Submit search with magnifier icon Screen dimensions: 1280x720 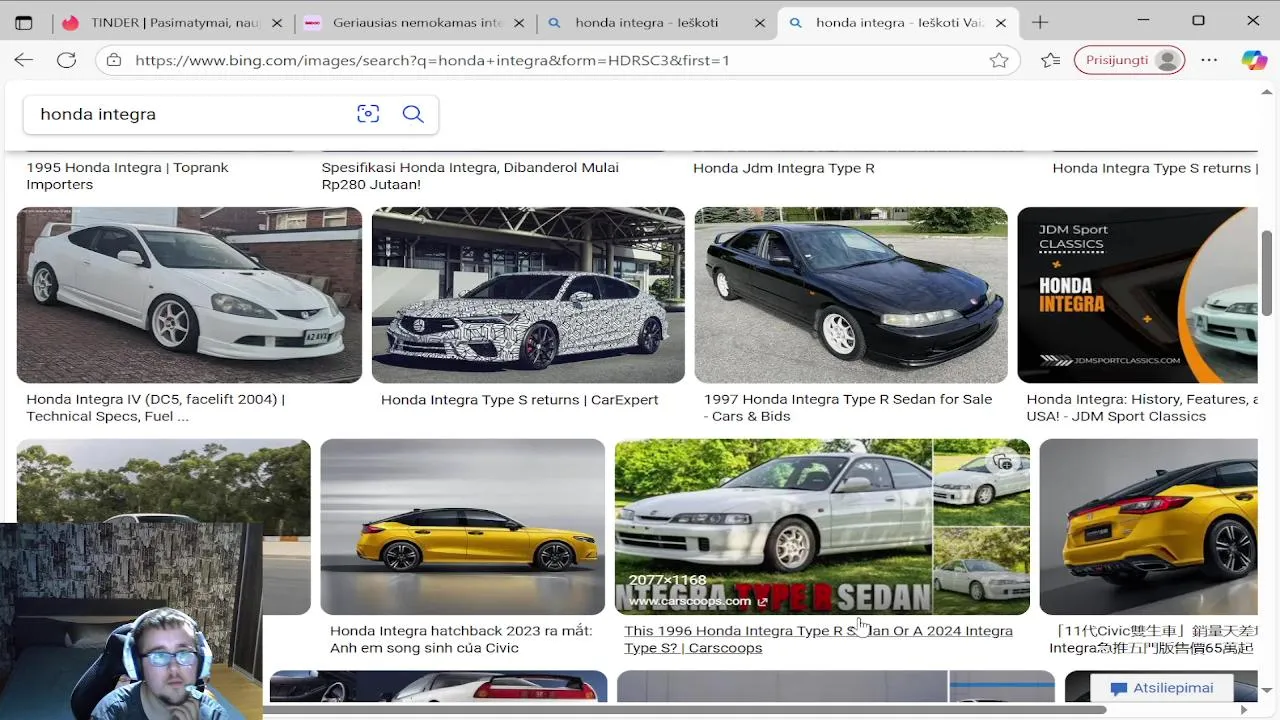tap(413, 114)
